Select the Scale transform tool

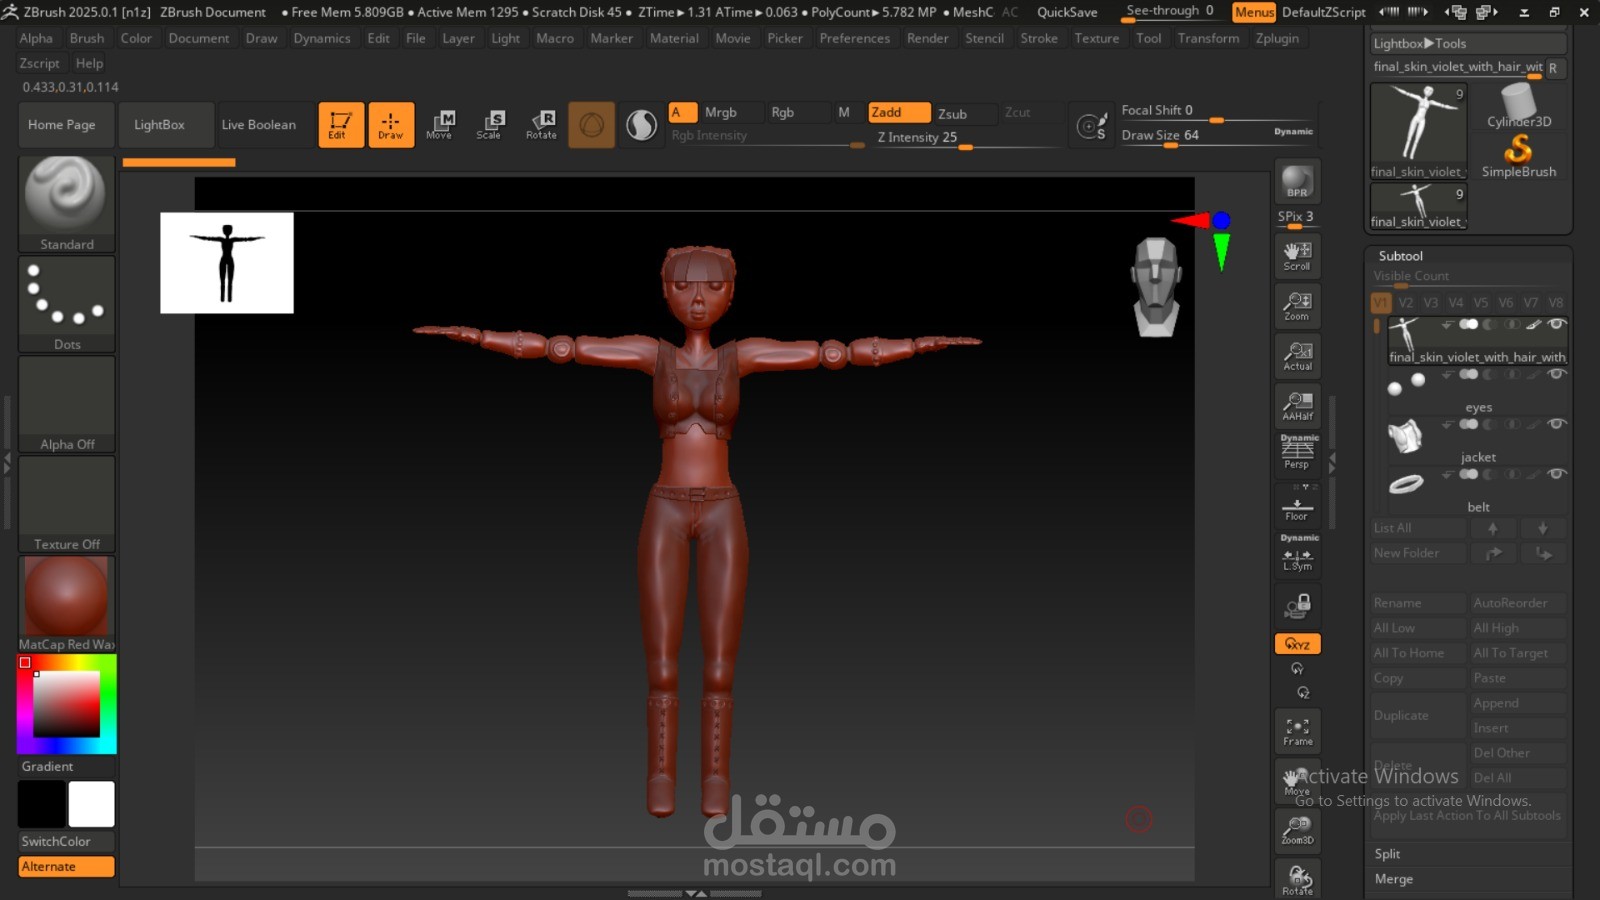490,125
